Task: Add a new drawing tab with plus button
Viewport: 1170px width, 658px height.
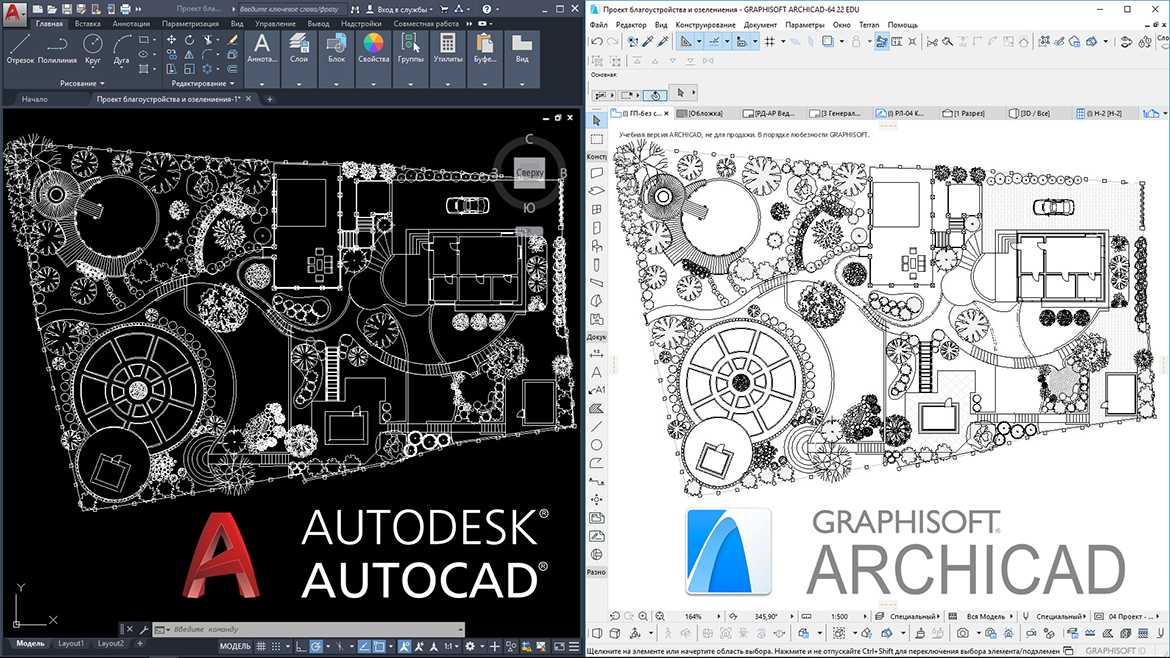Action: point(269,98)
